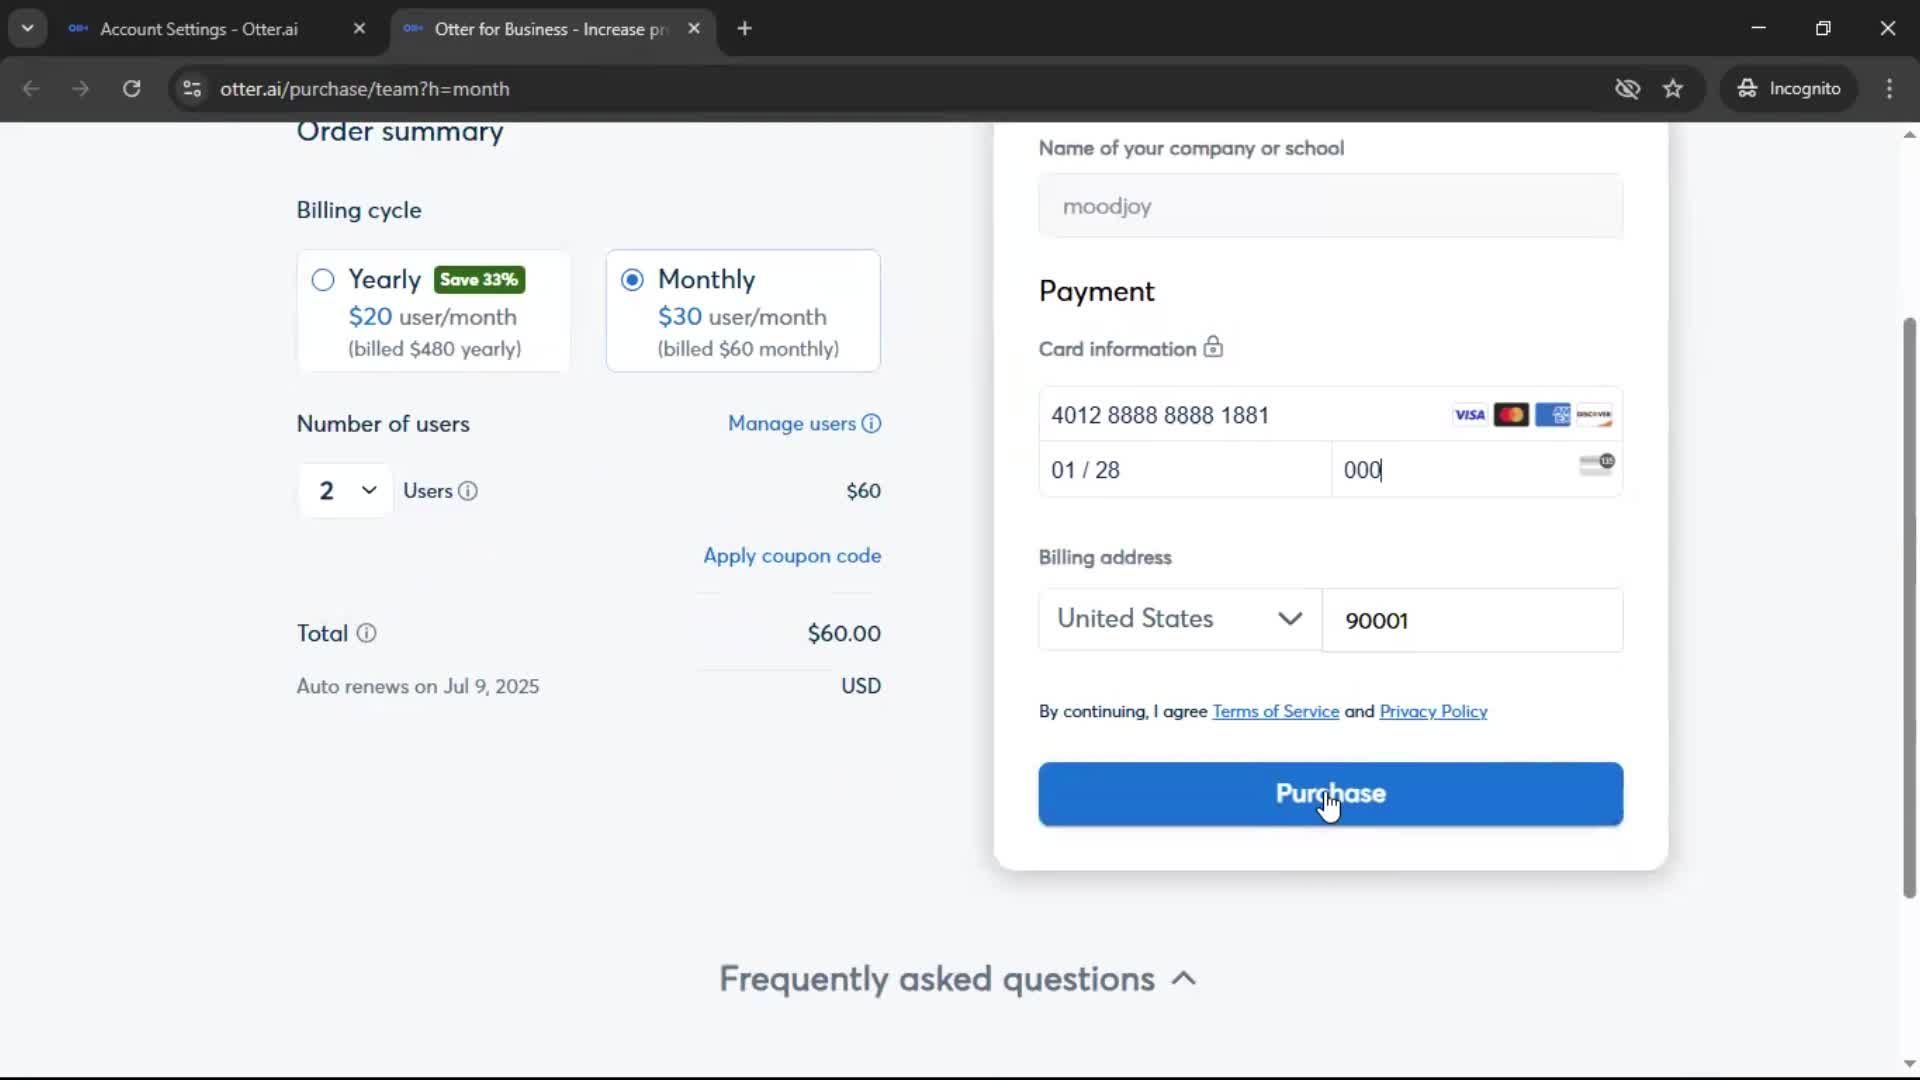The image size is (1920, 1080).
Task: Click the Visa card logo
Action: click(x=1469, y=415)
